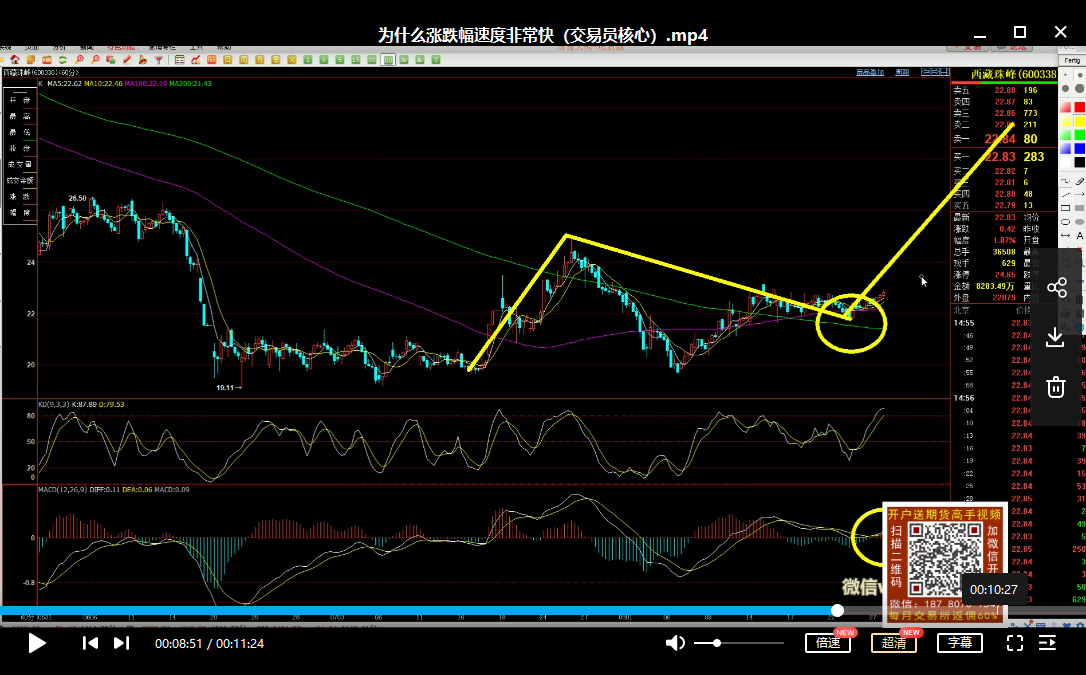This screenshot has width=1086, height=675.
Task: Download the video
Action: pos(1055,337)
